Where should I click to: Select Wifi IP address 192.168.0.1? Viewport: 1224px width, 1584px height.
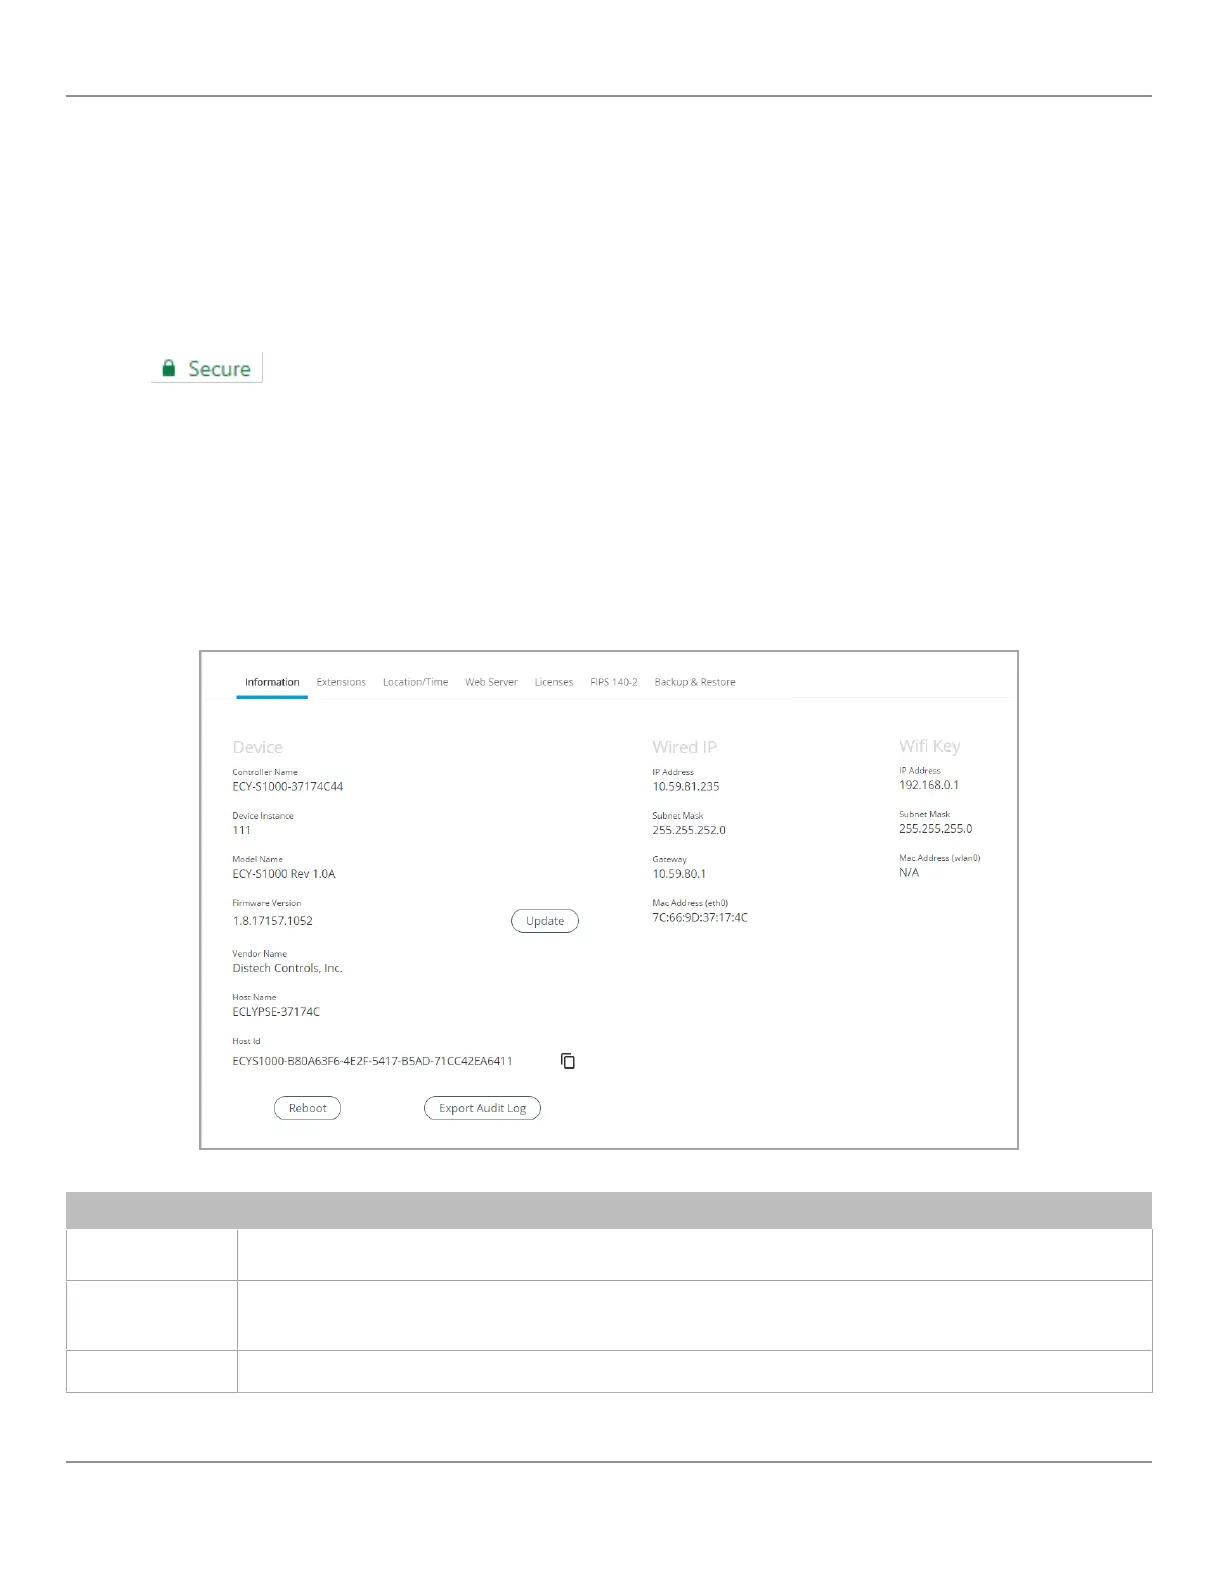pyautogui.click(x=929, y=785)
